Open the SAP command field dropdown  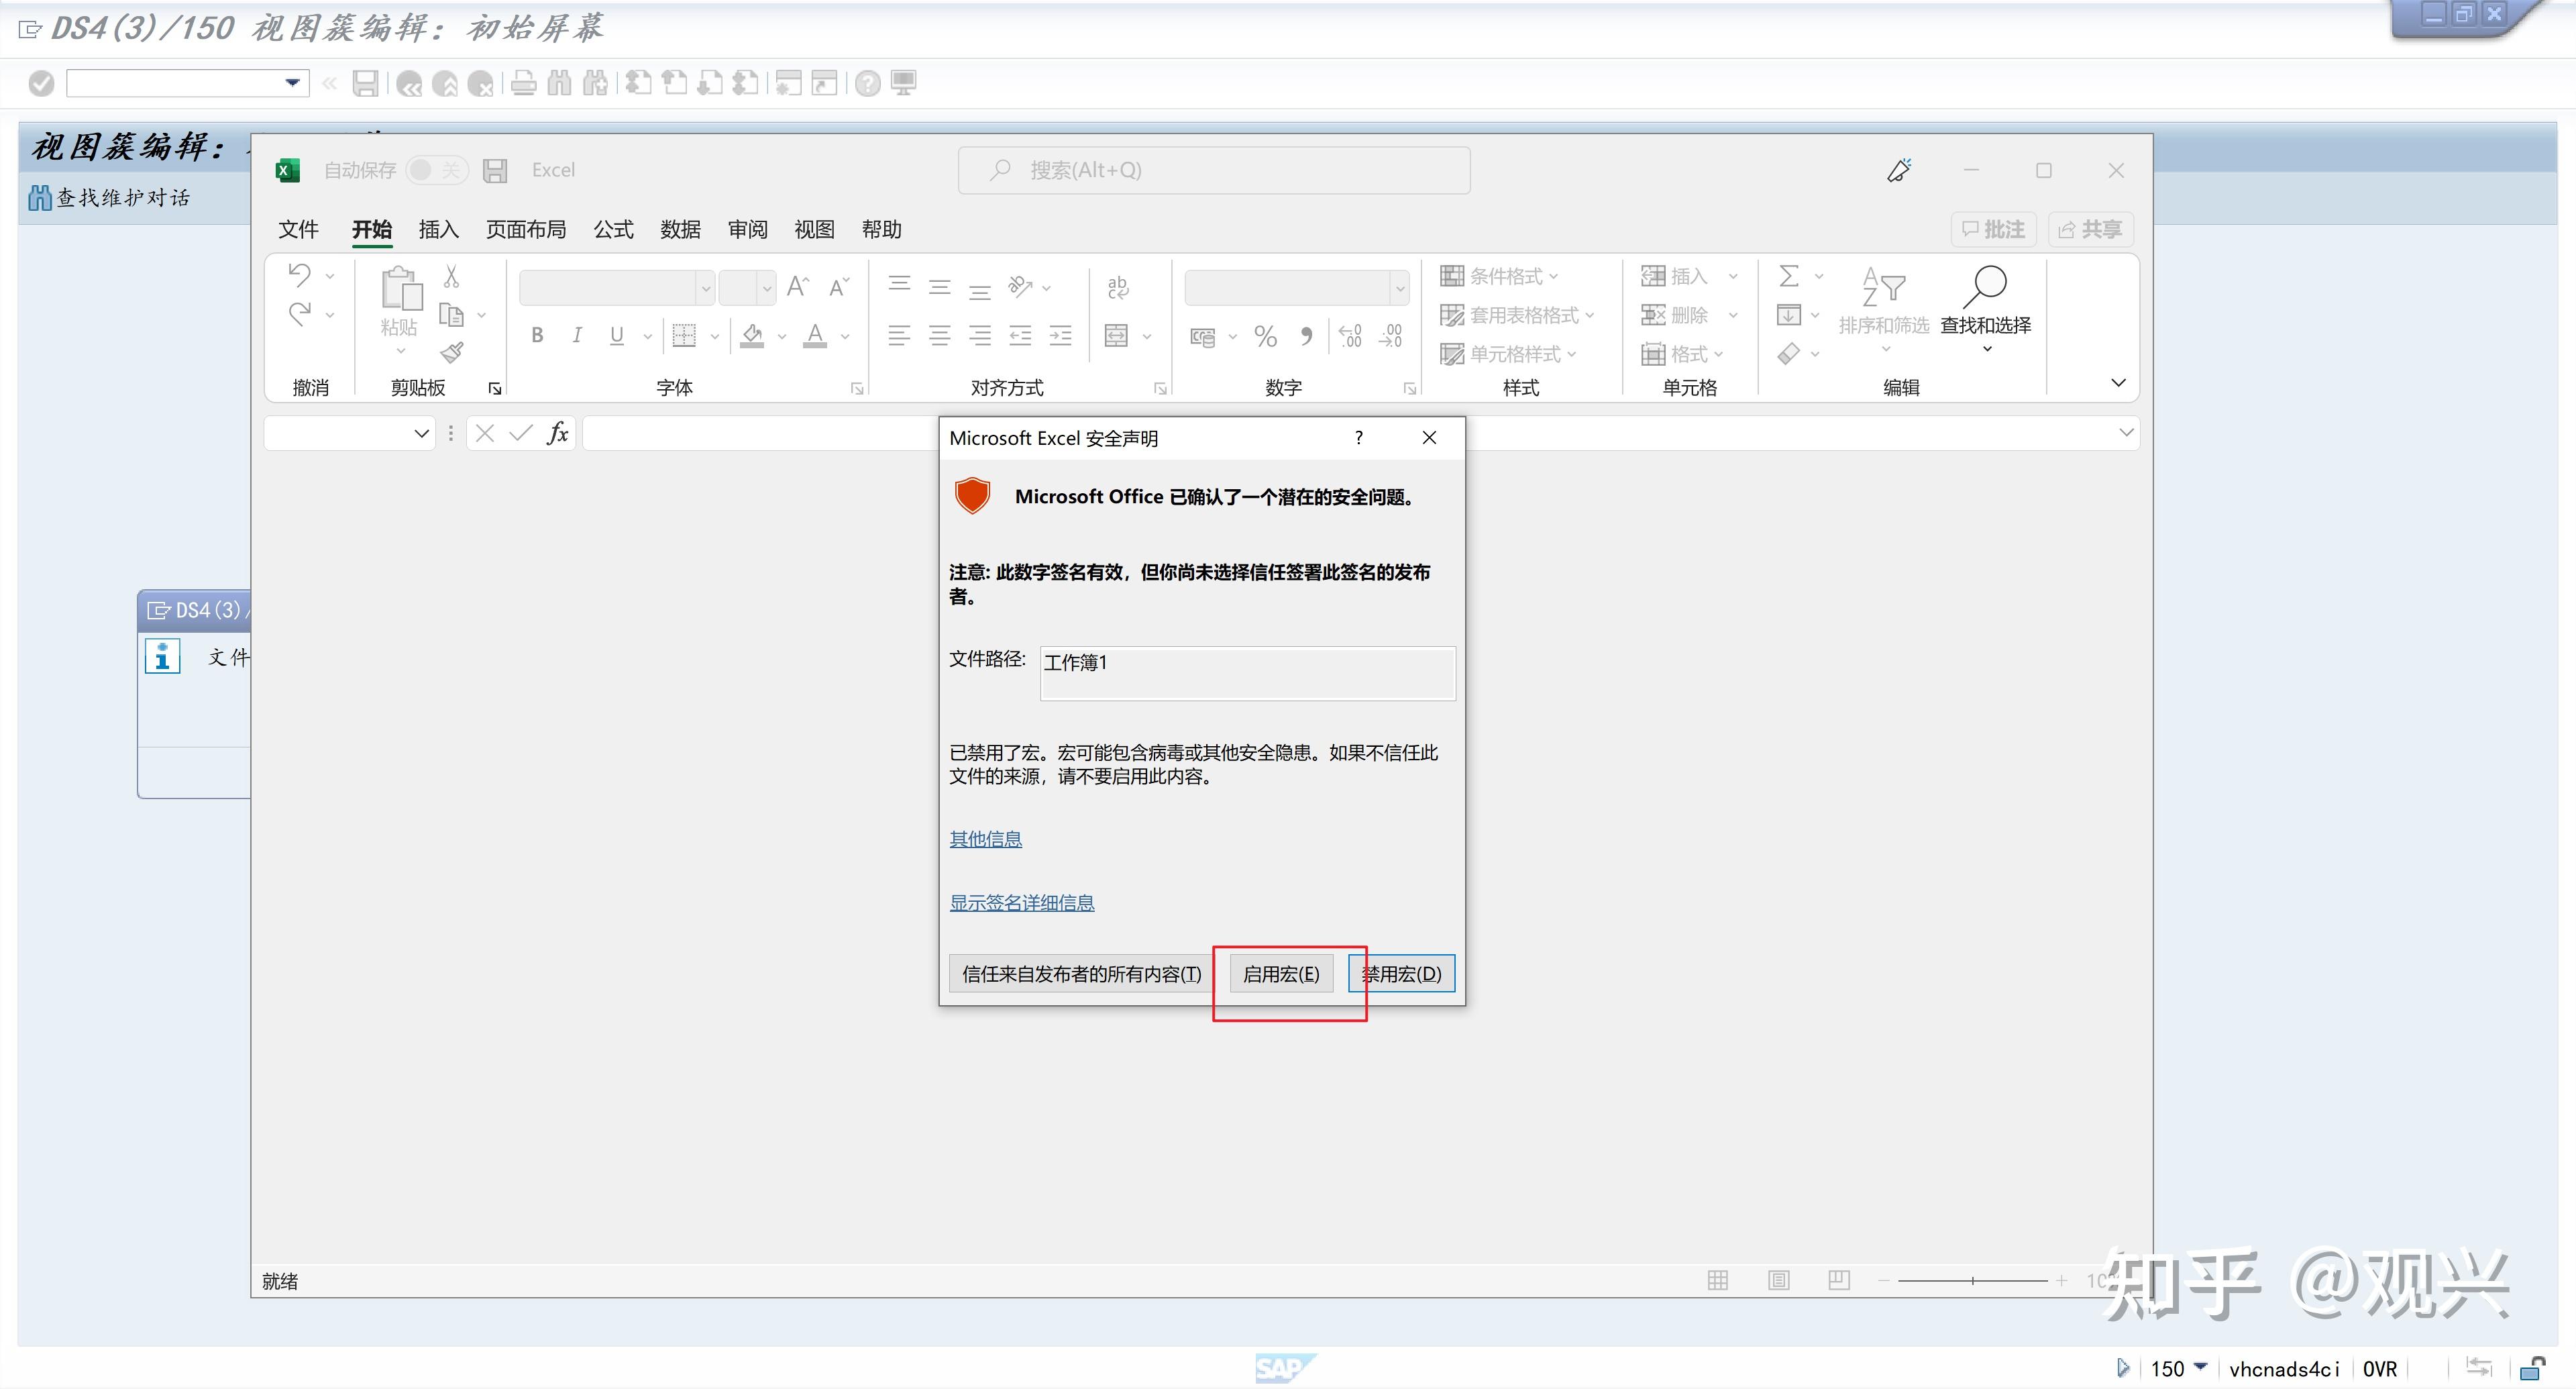point(292,83)
